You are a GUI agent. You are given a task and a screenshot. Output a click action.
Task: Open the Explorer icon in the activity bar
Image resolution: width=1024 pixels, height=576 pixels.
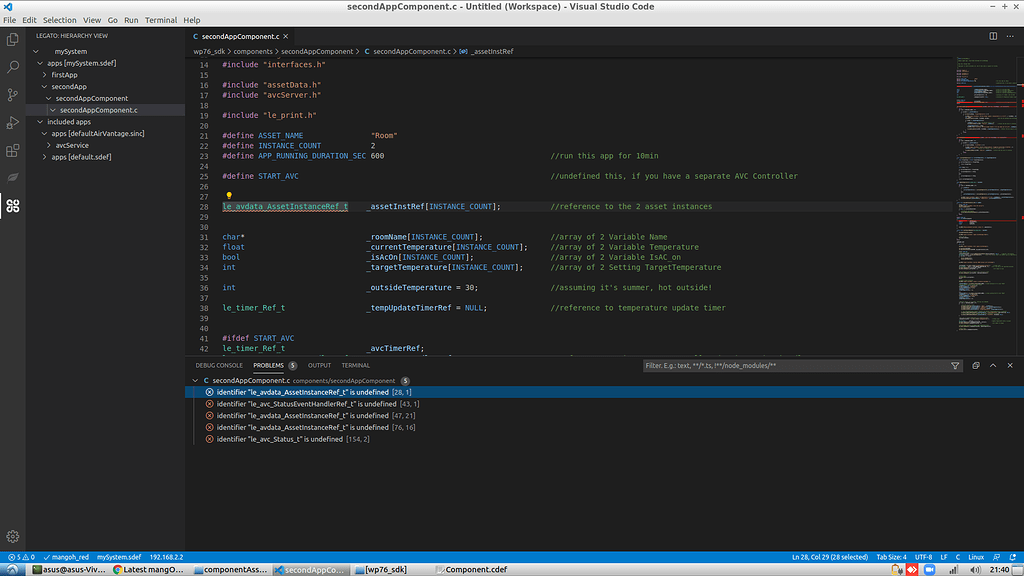pyautogui.click(x=13, y=39)
